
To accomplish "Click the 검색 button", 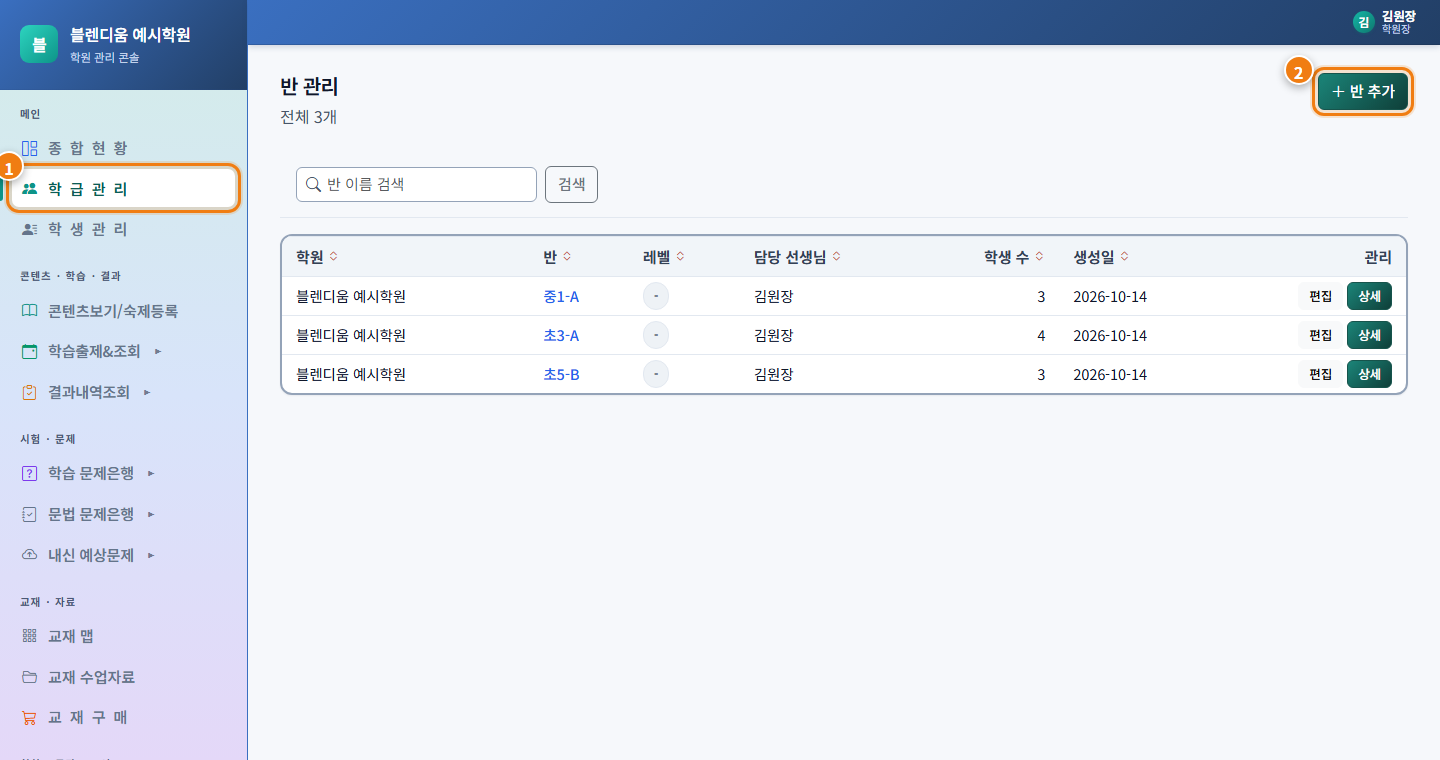I will (x=571, y=184).
